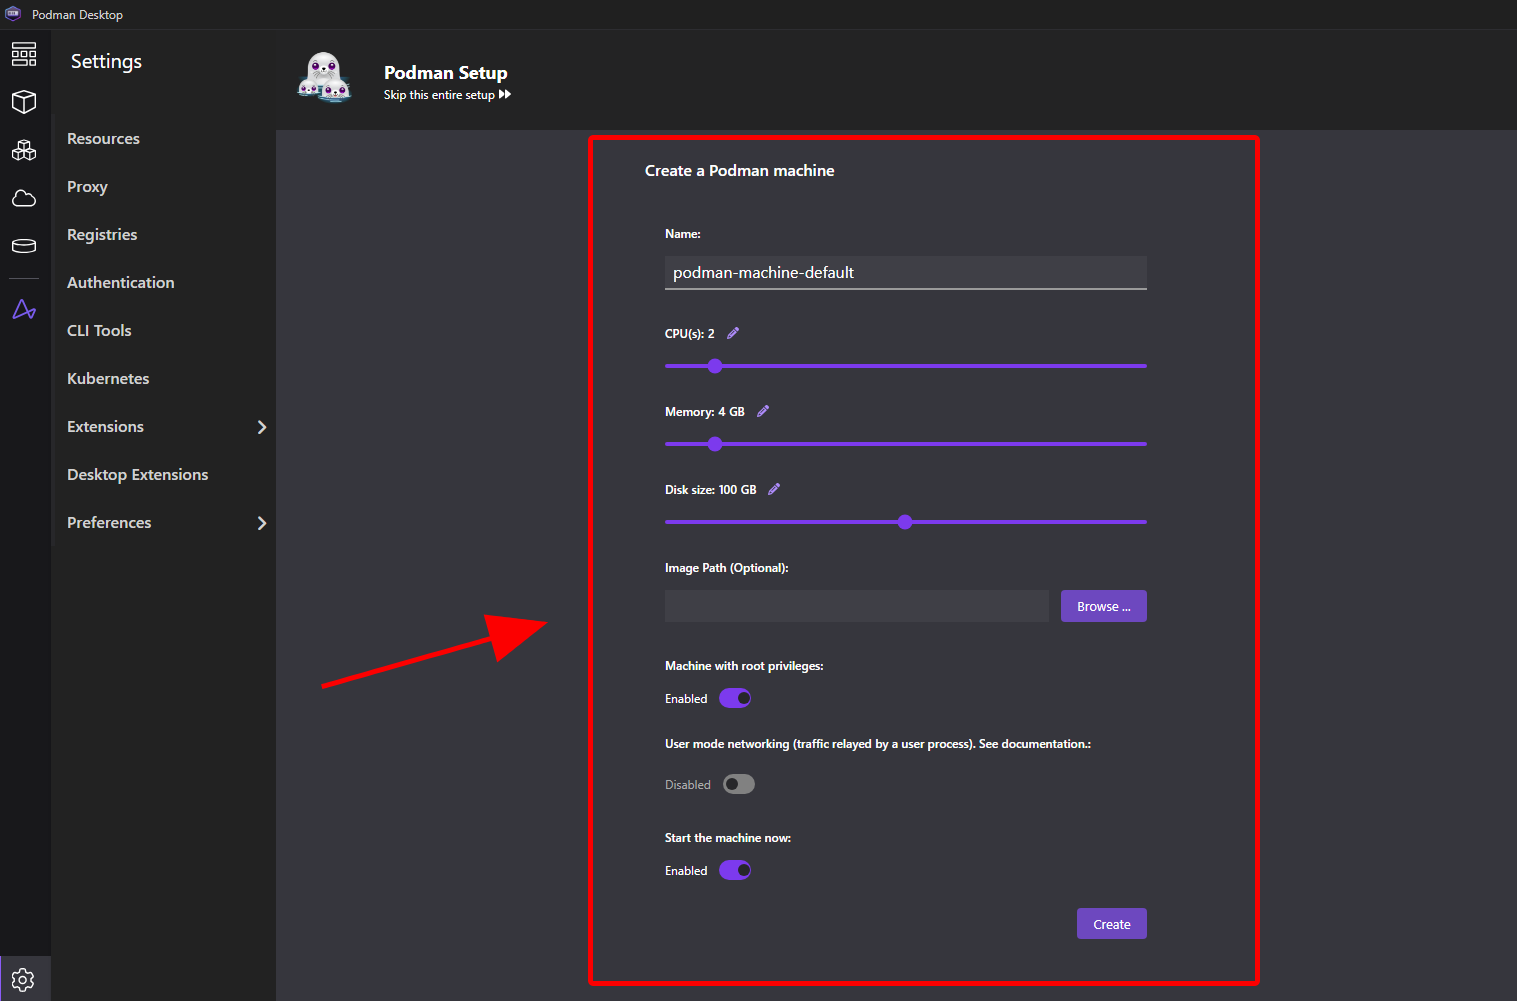Open the Dashboard icon in left sidebar
The image size is (1517, 1001).
click(x=24, y=54)
